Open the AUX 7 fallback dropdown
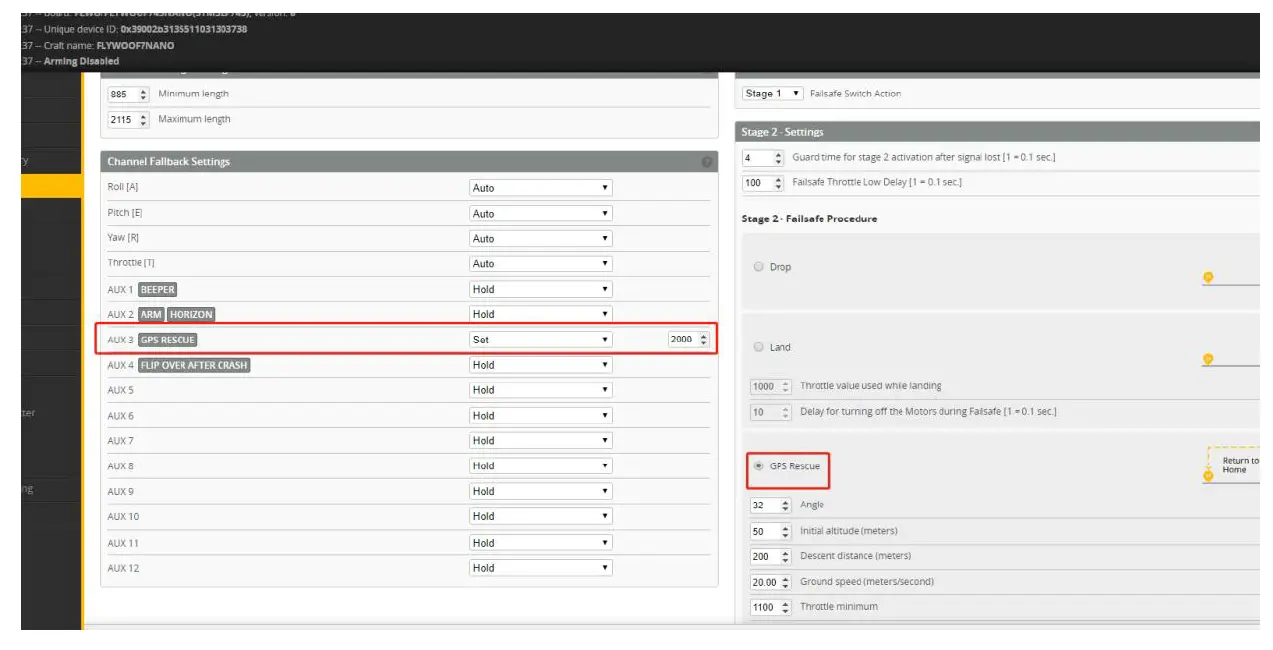Viewport: 1273px width, 650px height. 540,440
